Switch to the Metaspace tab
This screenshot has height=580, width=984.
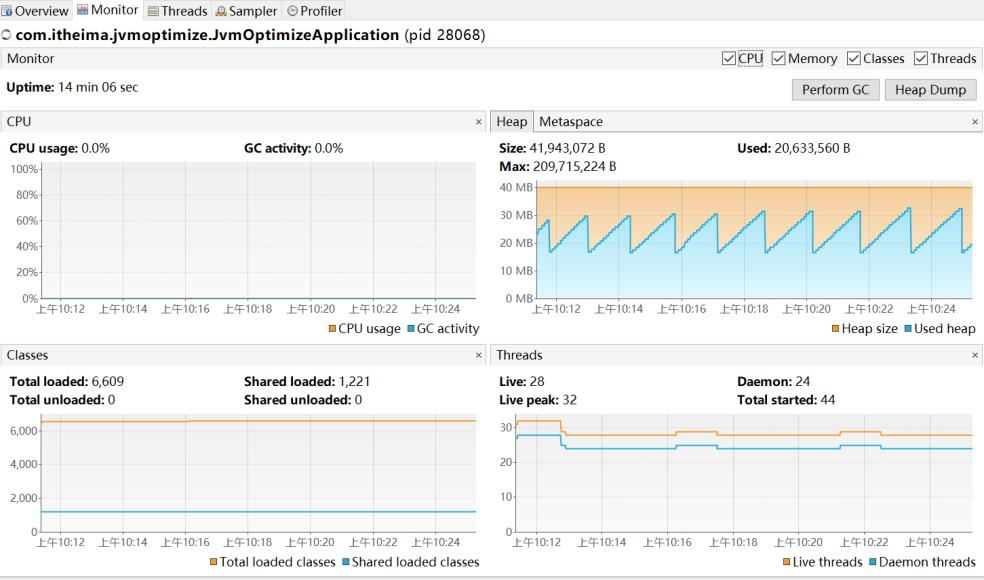coord(571,122)
